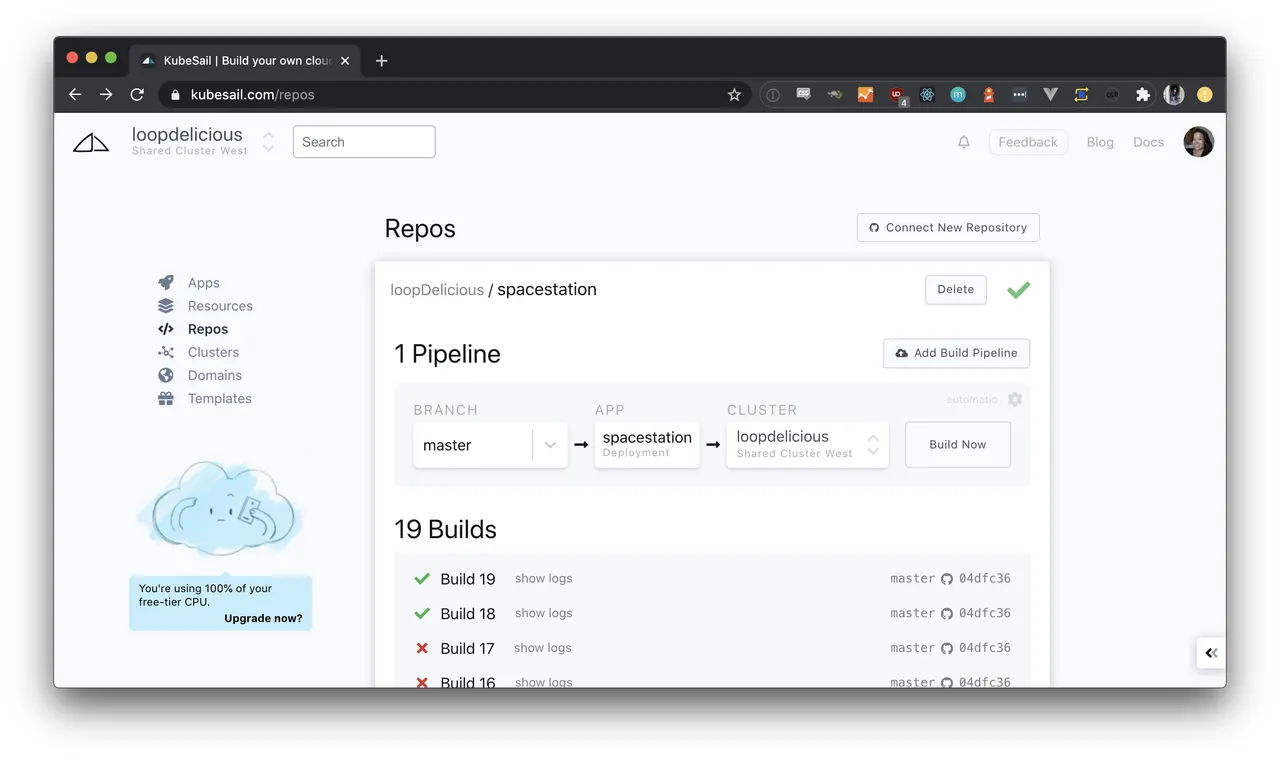Click the Search input field
1280x759 pixels.
click(x=364, y=142)
